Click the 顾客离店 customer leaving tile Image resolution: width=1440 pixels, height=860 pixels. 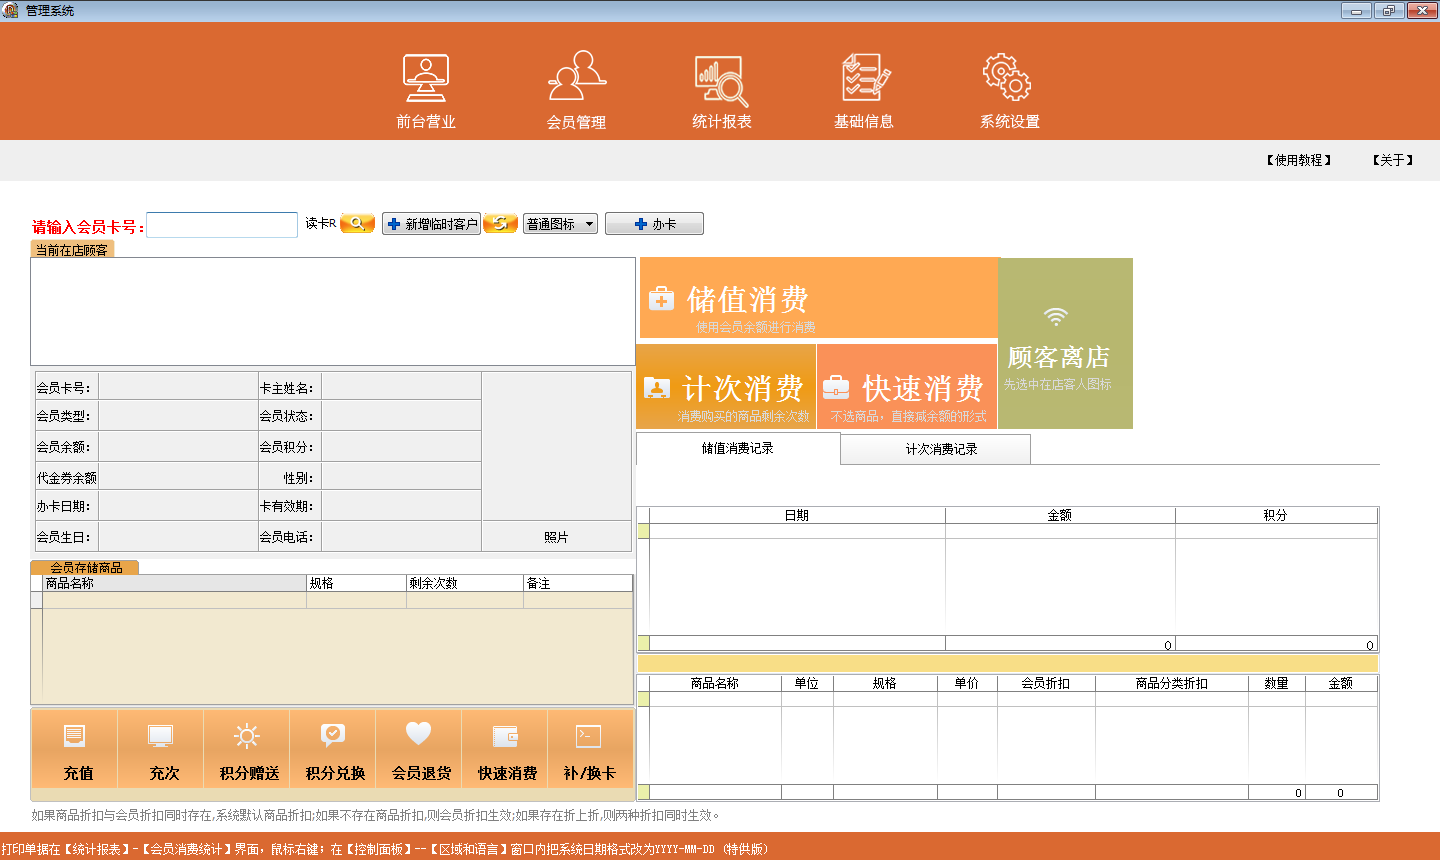coord(1066,343)
